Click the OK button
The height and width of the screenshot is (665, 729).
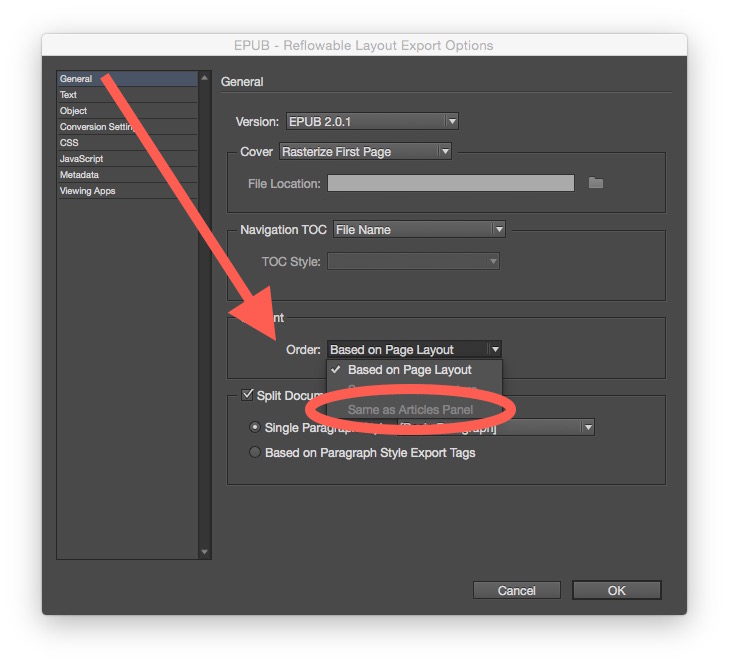[x=616, y=590]
